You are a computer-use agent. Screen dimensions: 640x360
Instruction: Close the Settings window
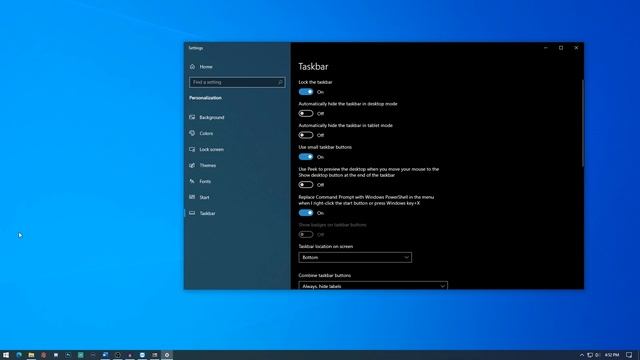click(x=576, y=48)
